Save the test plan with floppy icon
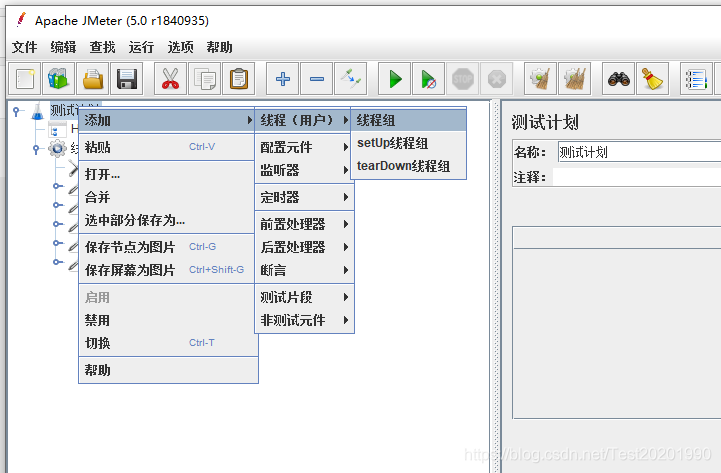 [127, 79]
